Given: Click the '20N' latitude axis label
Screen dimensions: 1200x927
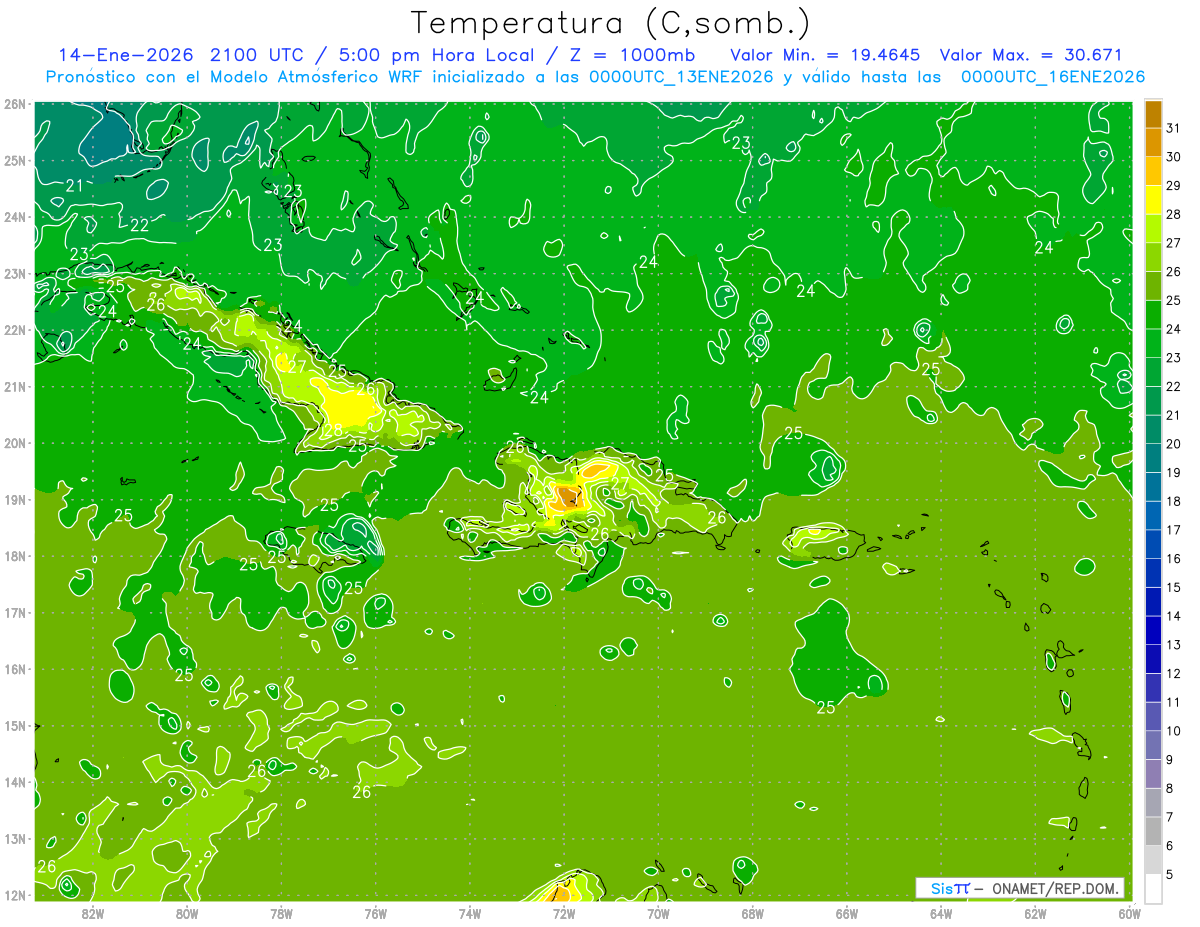Looking at the screenshot, I should (x=15, y=443).
